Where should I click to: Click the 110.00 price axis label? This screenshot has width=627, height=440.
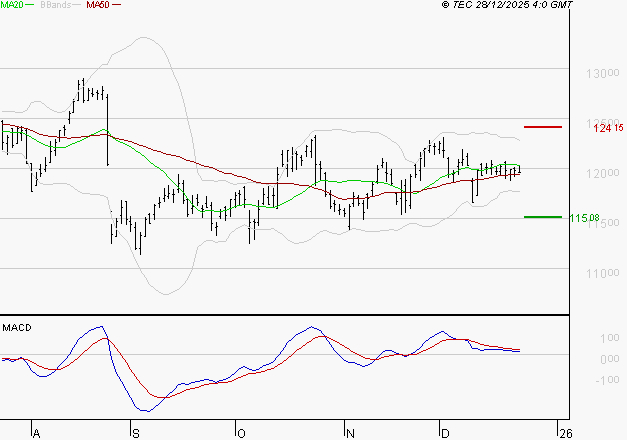(x=603, y=273)
